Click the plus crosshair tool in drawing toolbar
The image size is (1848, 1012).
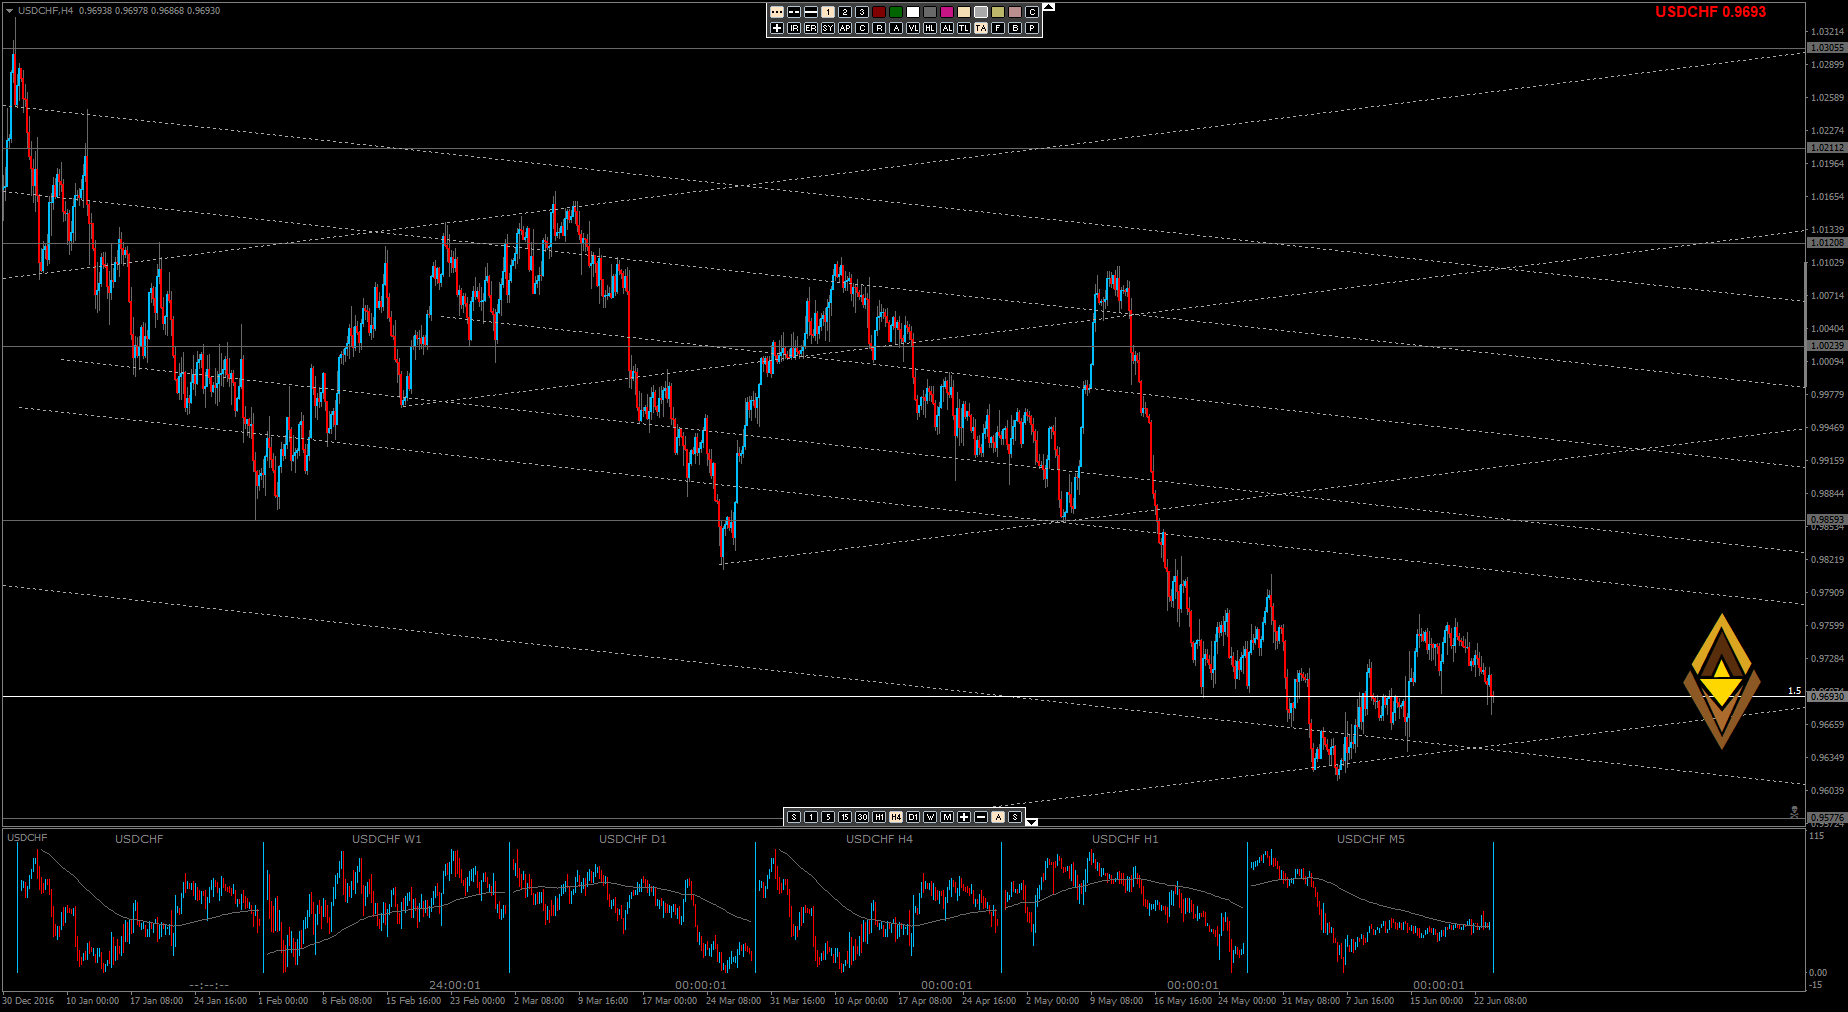click(x=777, y=28)
